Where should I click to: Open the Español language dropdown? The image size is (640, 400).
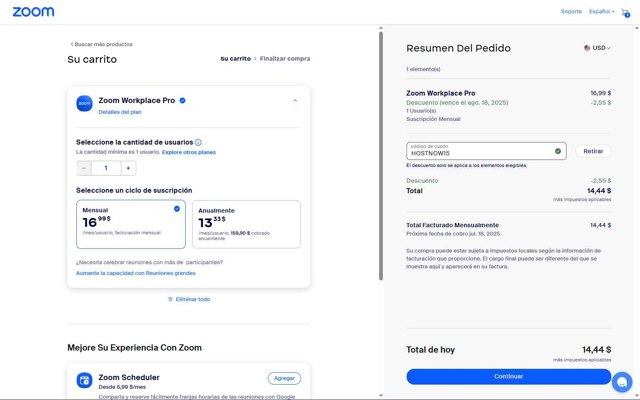[x=602, y=12]
